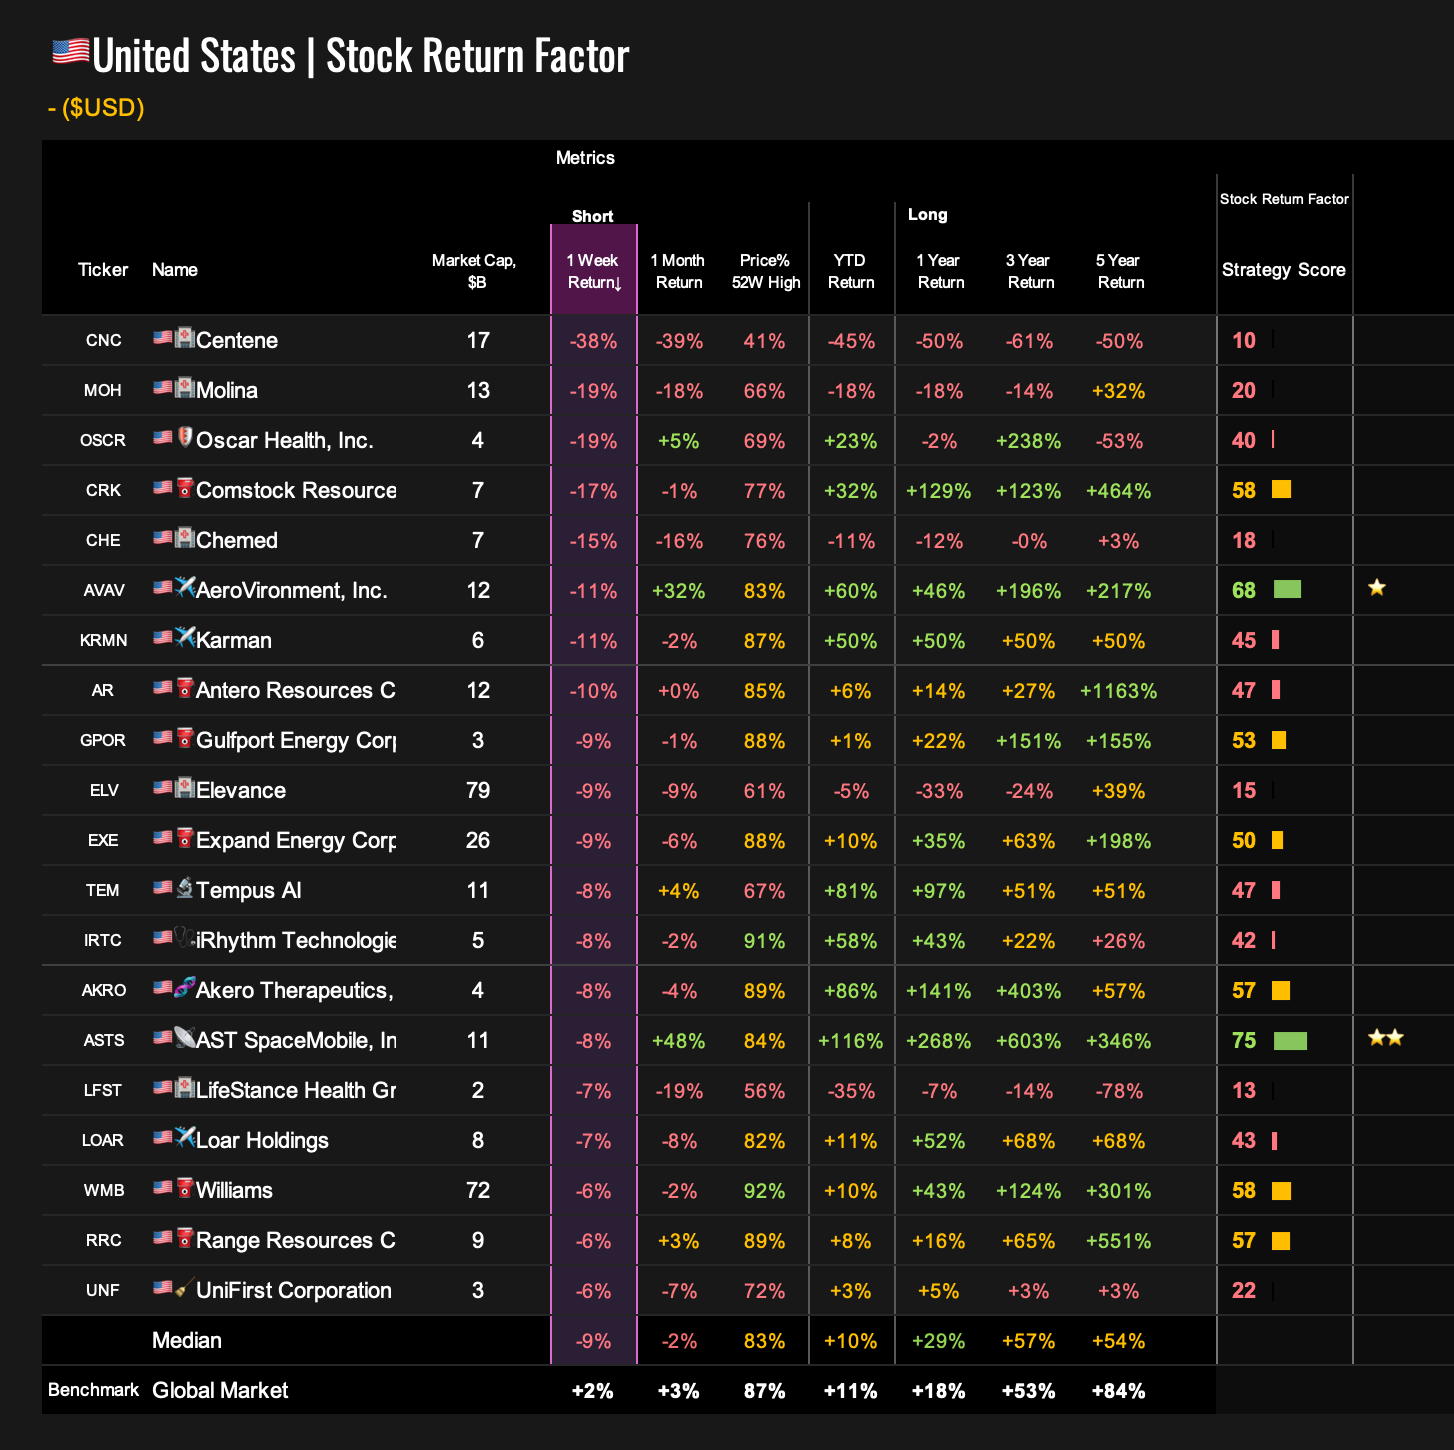This screenshot has width=1454, height=1450.
Task: Click the Price% 52W High column header
Action: [766, 271]
